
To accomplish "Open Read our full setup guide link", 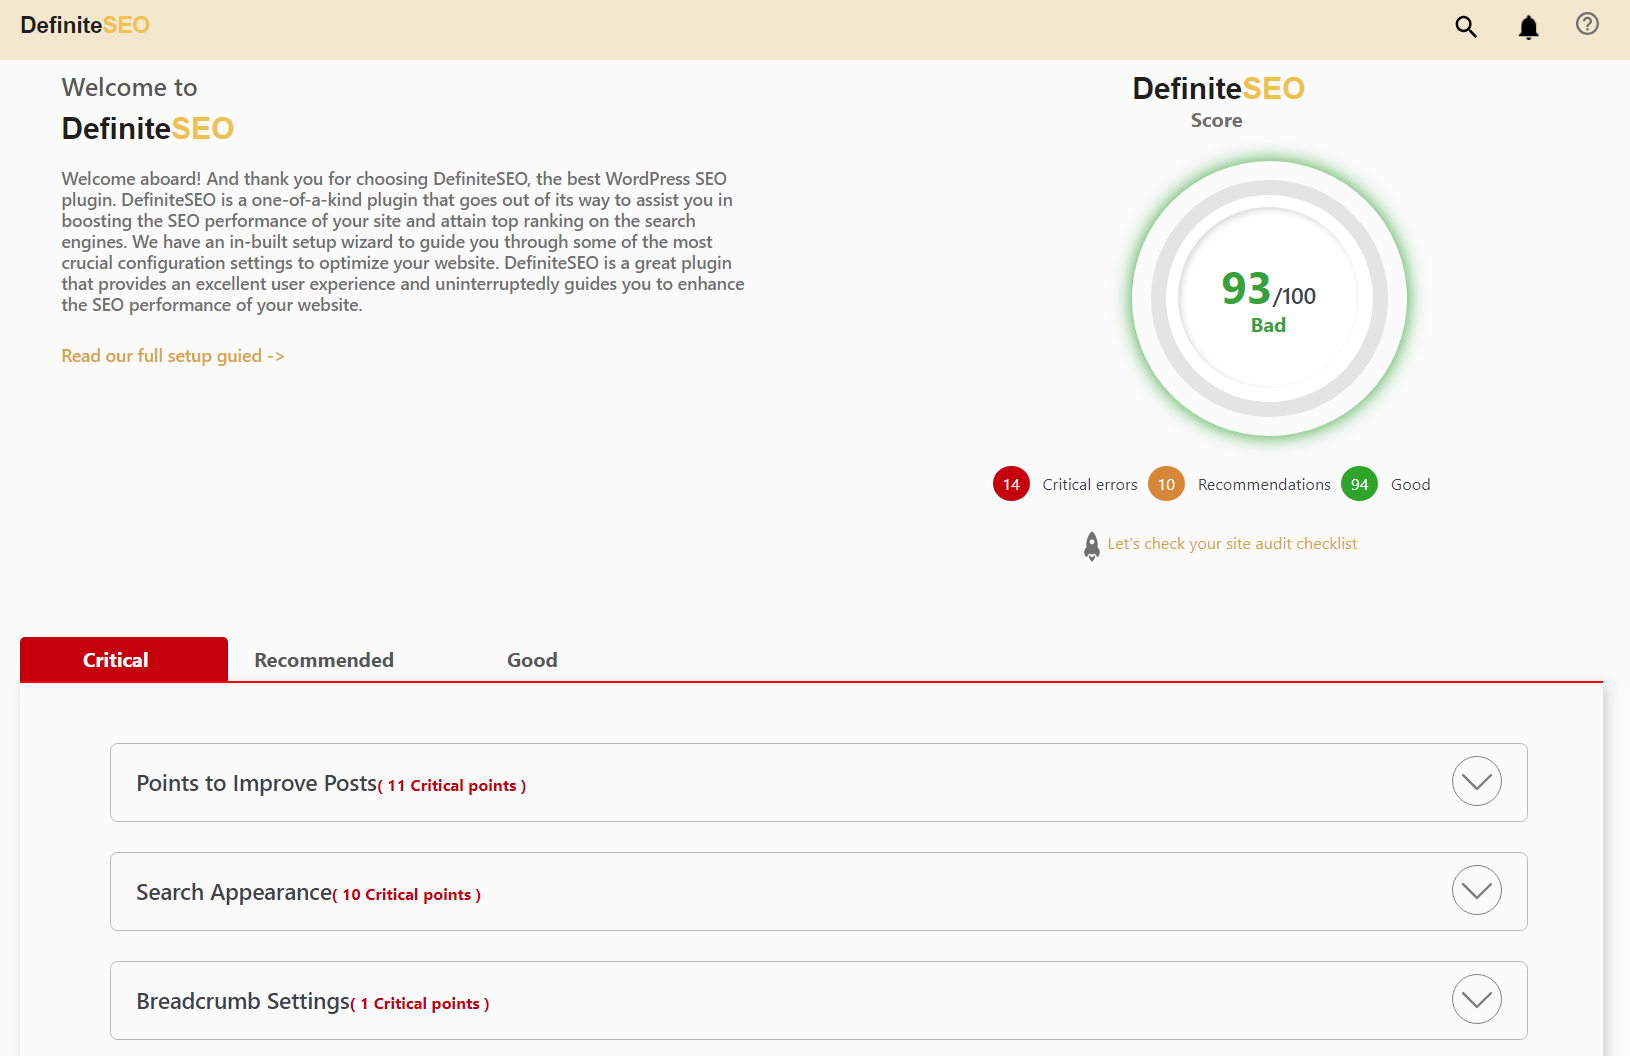I will coord(173,356).
